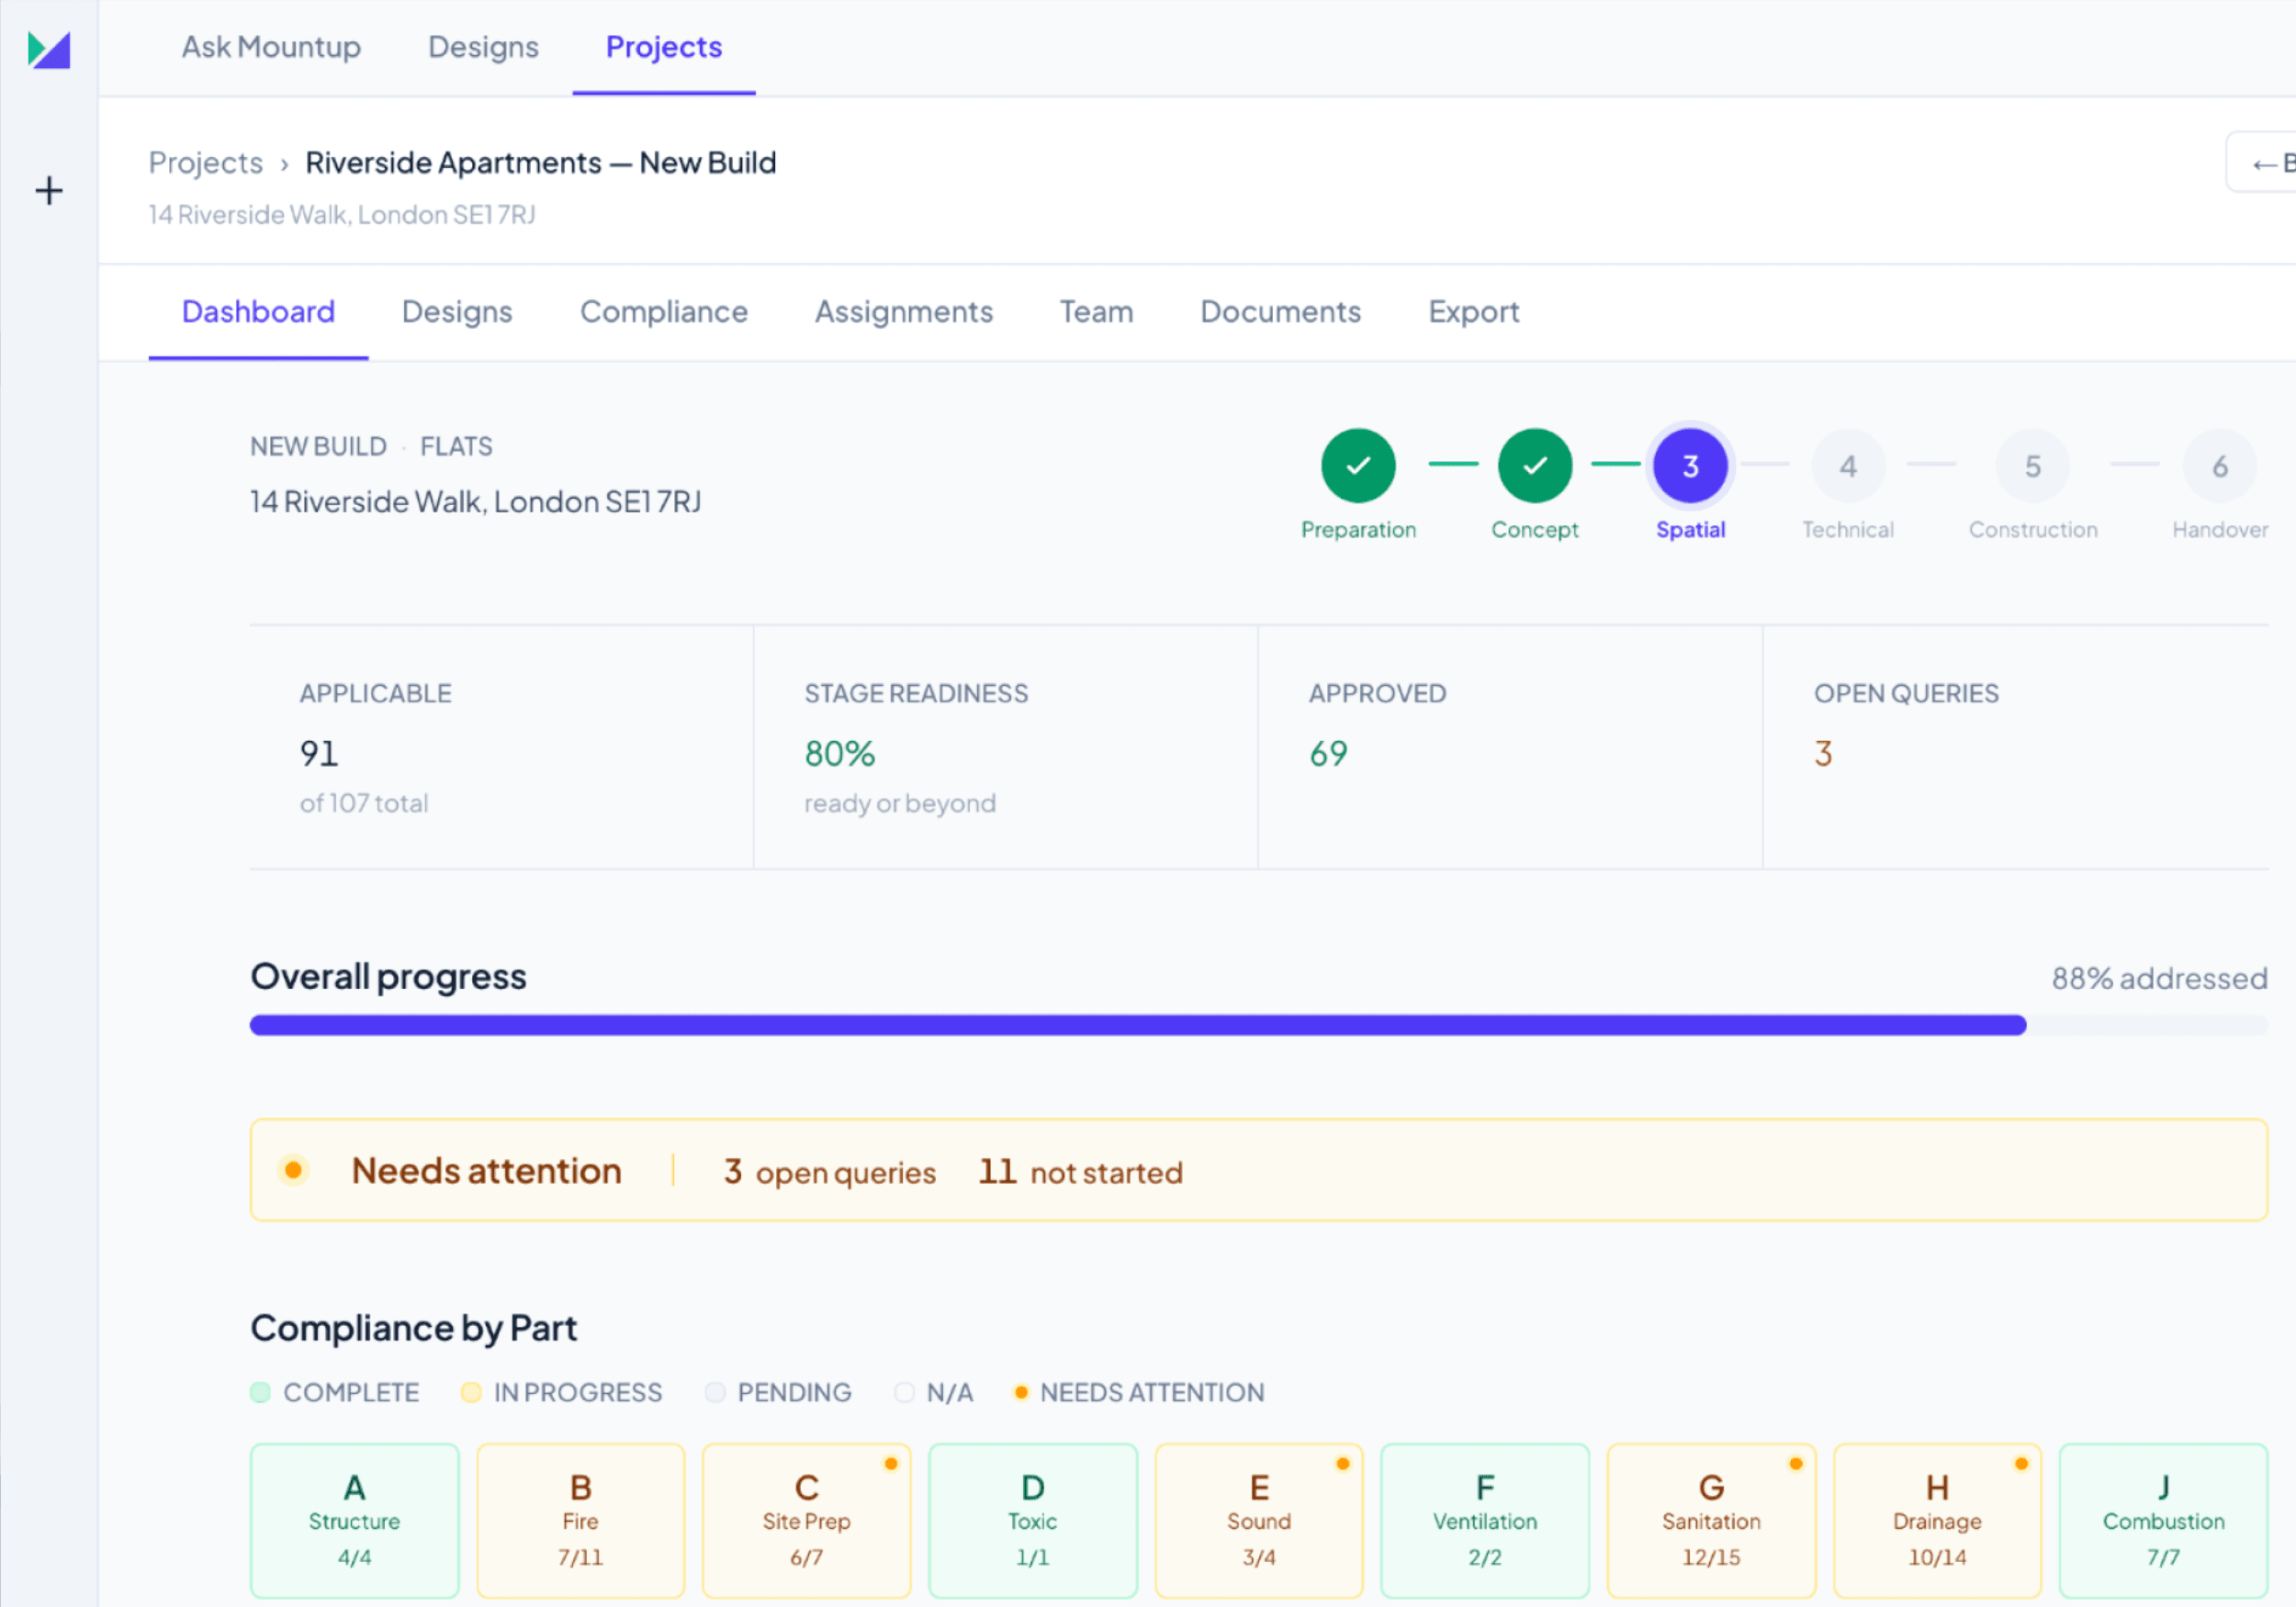Screen dimensions: 2296x1607
Task: Open the Team tab
Action: [1097, 312]
